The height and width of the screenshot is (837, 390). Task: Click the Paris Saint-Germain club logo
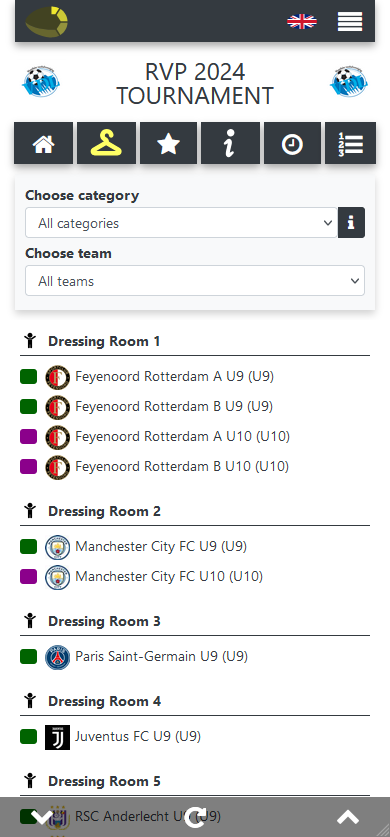coord(58,657)
